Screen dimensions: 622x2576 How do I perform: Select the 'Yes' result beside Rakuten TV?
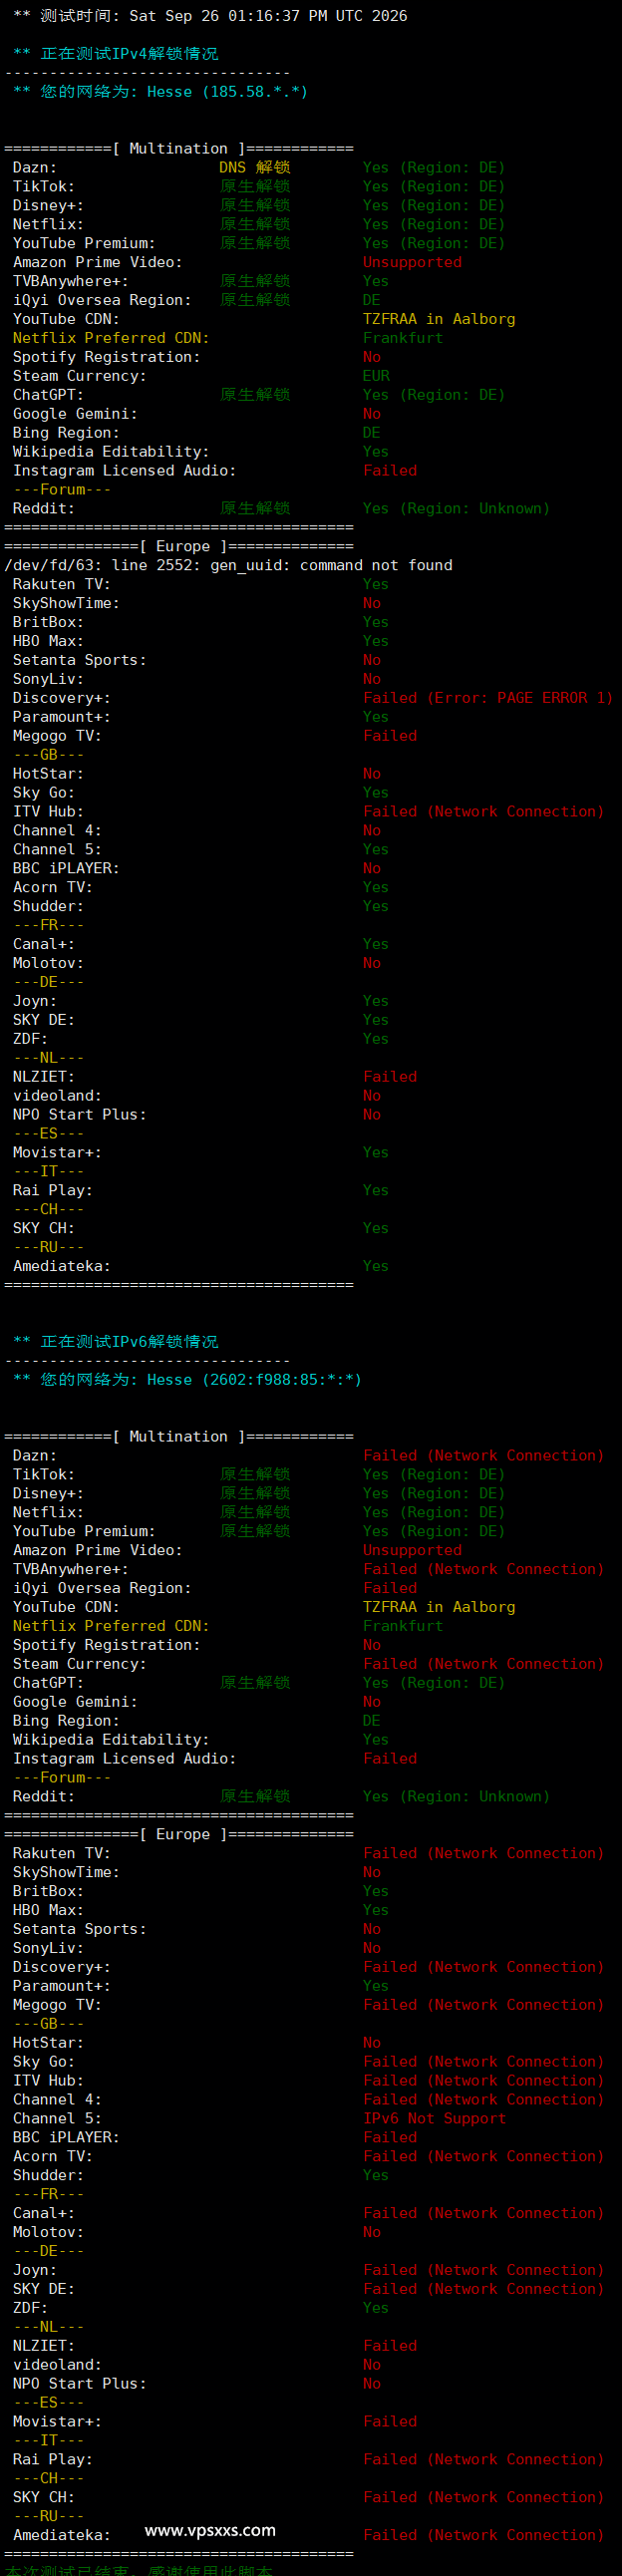click(376, 584)
